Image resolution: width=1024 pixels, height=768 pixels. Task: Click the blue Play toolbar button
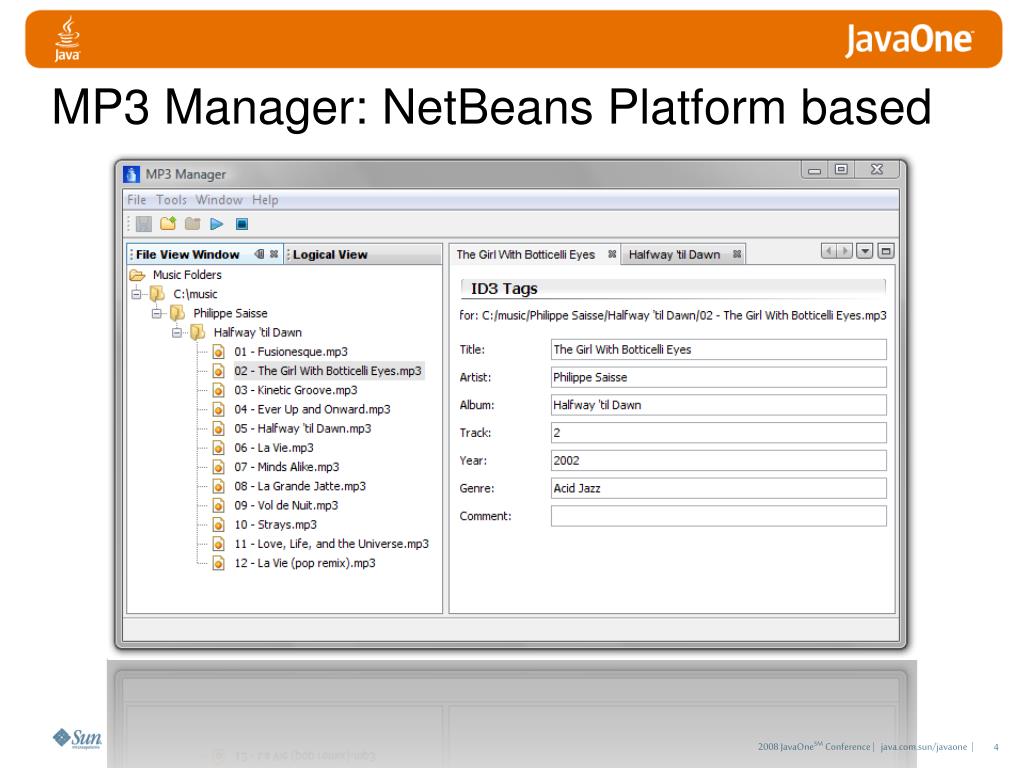217,224
